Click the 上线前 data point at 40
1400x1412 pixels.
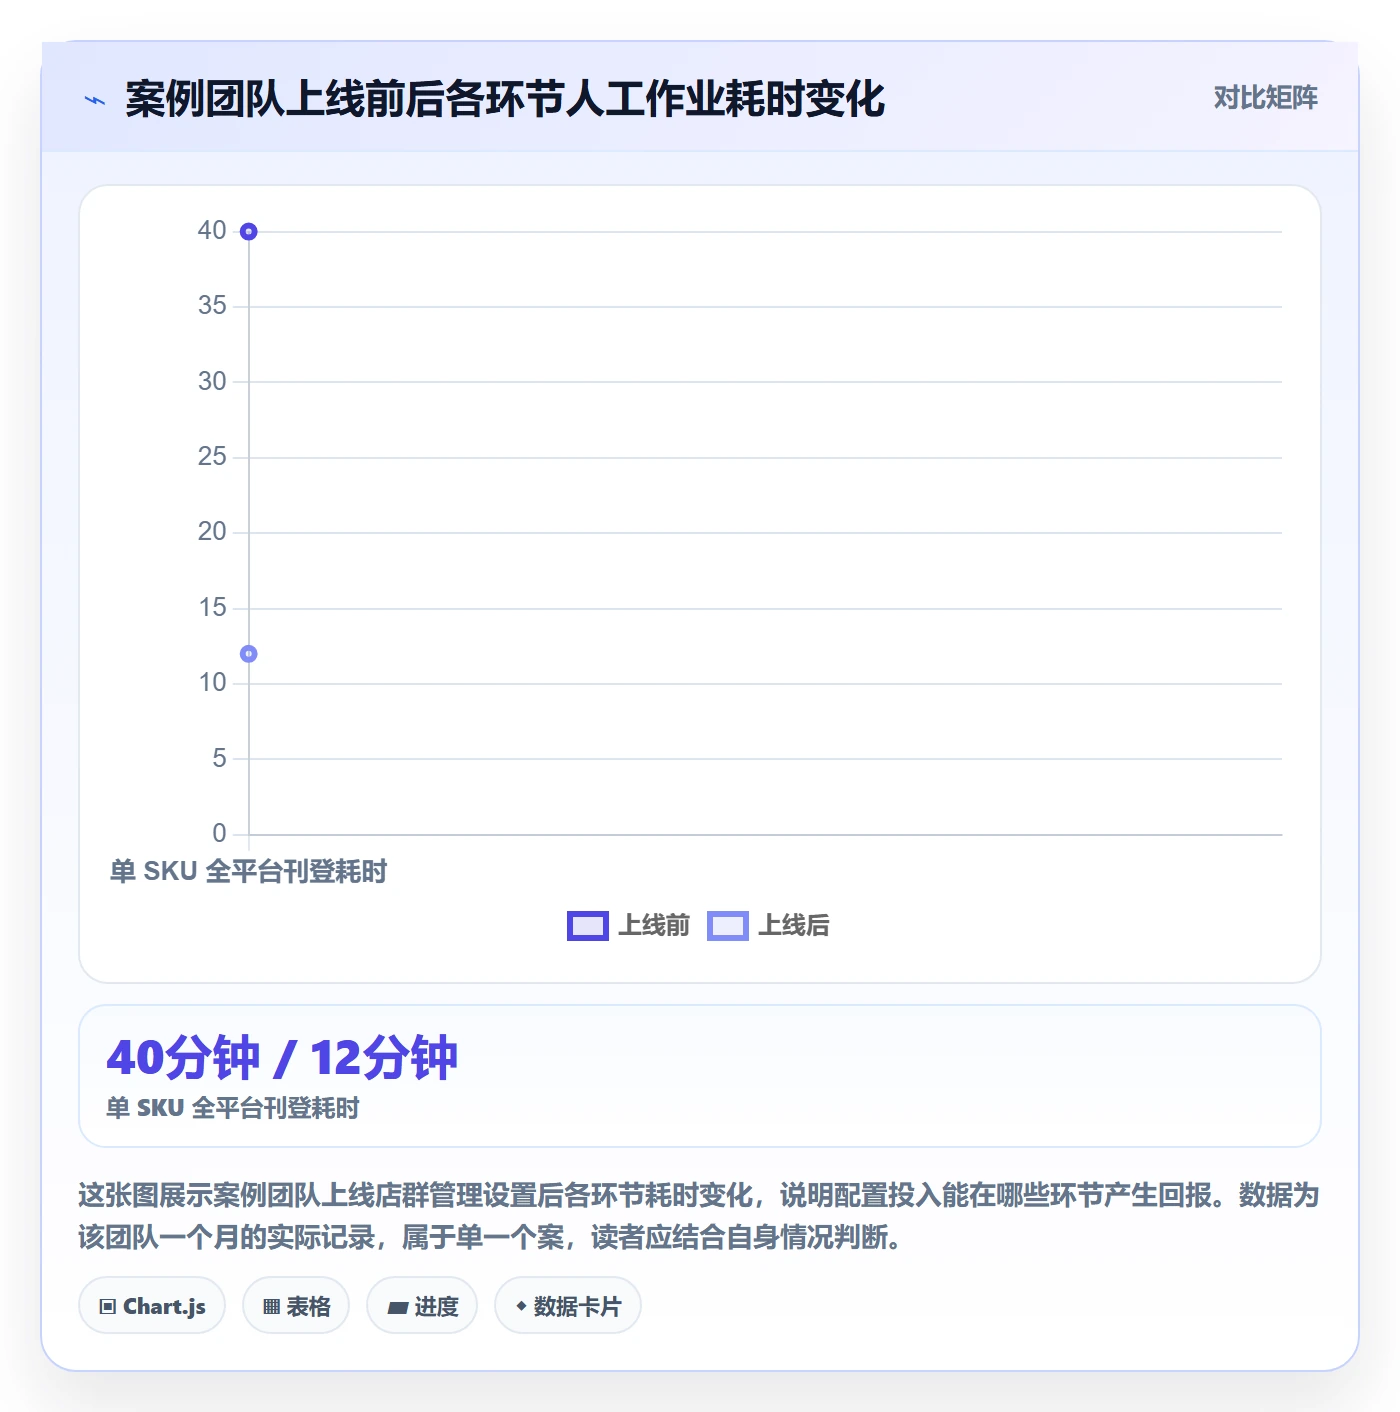point(249,232)
